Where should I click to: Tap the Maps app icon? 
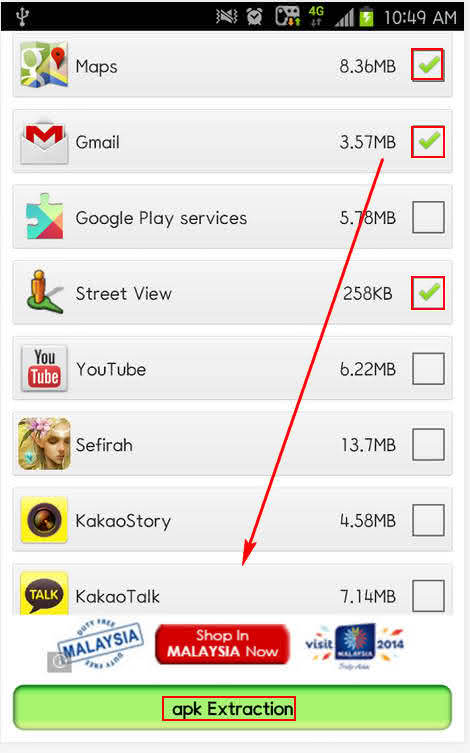[44, 65]
